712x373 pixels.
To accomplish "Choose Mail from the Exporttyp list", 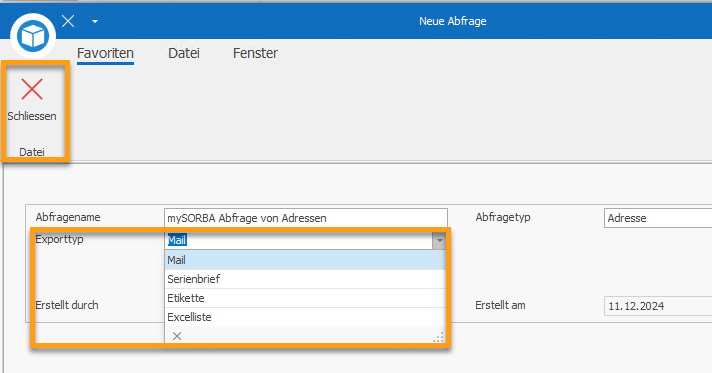I will coord(305,260).
